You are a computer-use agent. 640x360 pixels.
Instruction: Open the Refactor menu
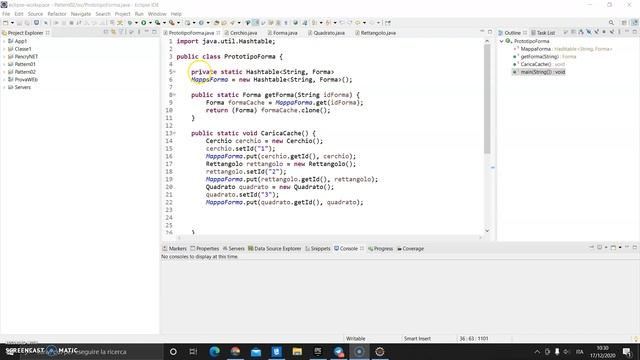(57, 14)
